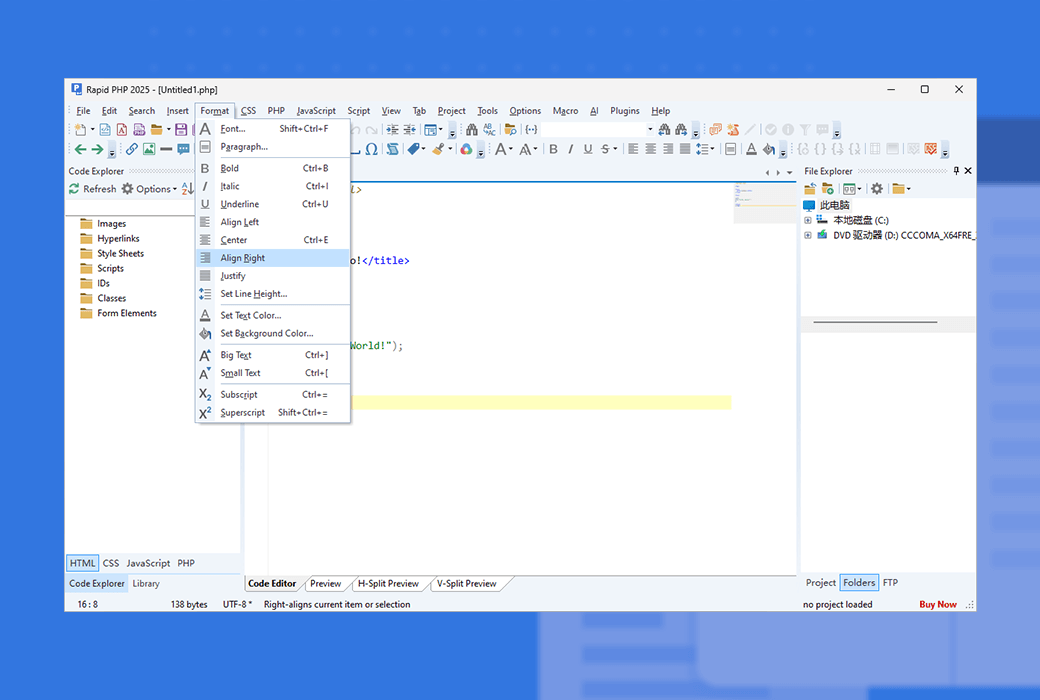Choose Set Line Height... menu item

tap(274, 294)
